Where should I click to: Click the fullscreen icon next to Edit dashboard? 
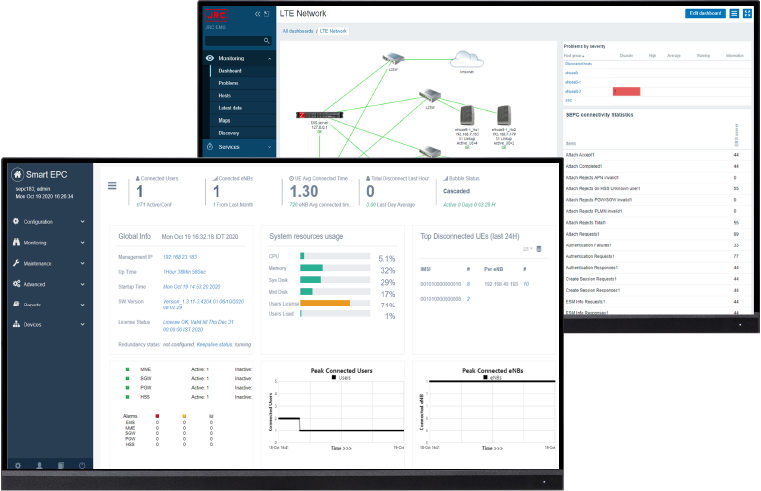[x=747, y=13]
